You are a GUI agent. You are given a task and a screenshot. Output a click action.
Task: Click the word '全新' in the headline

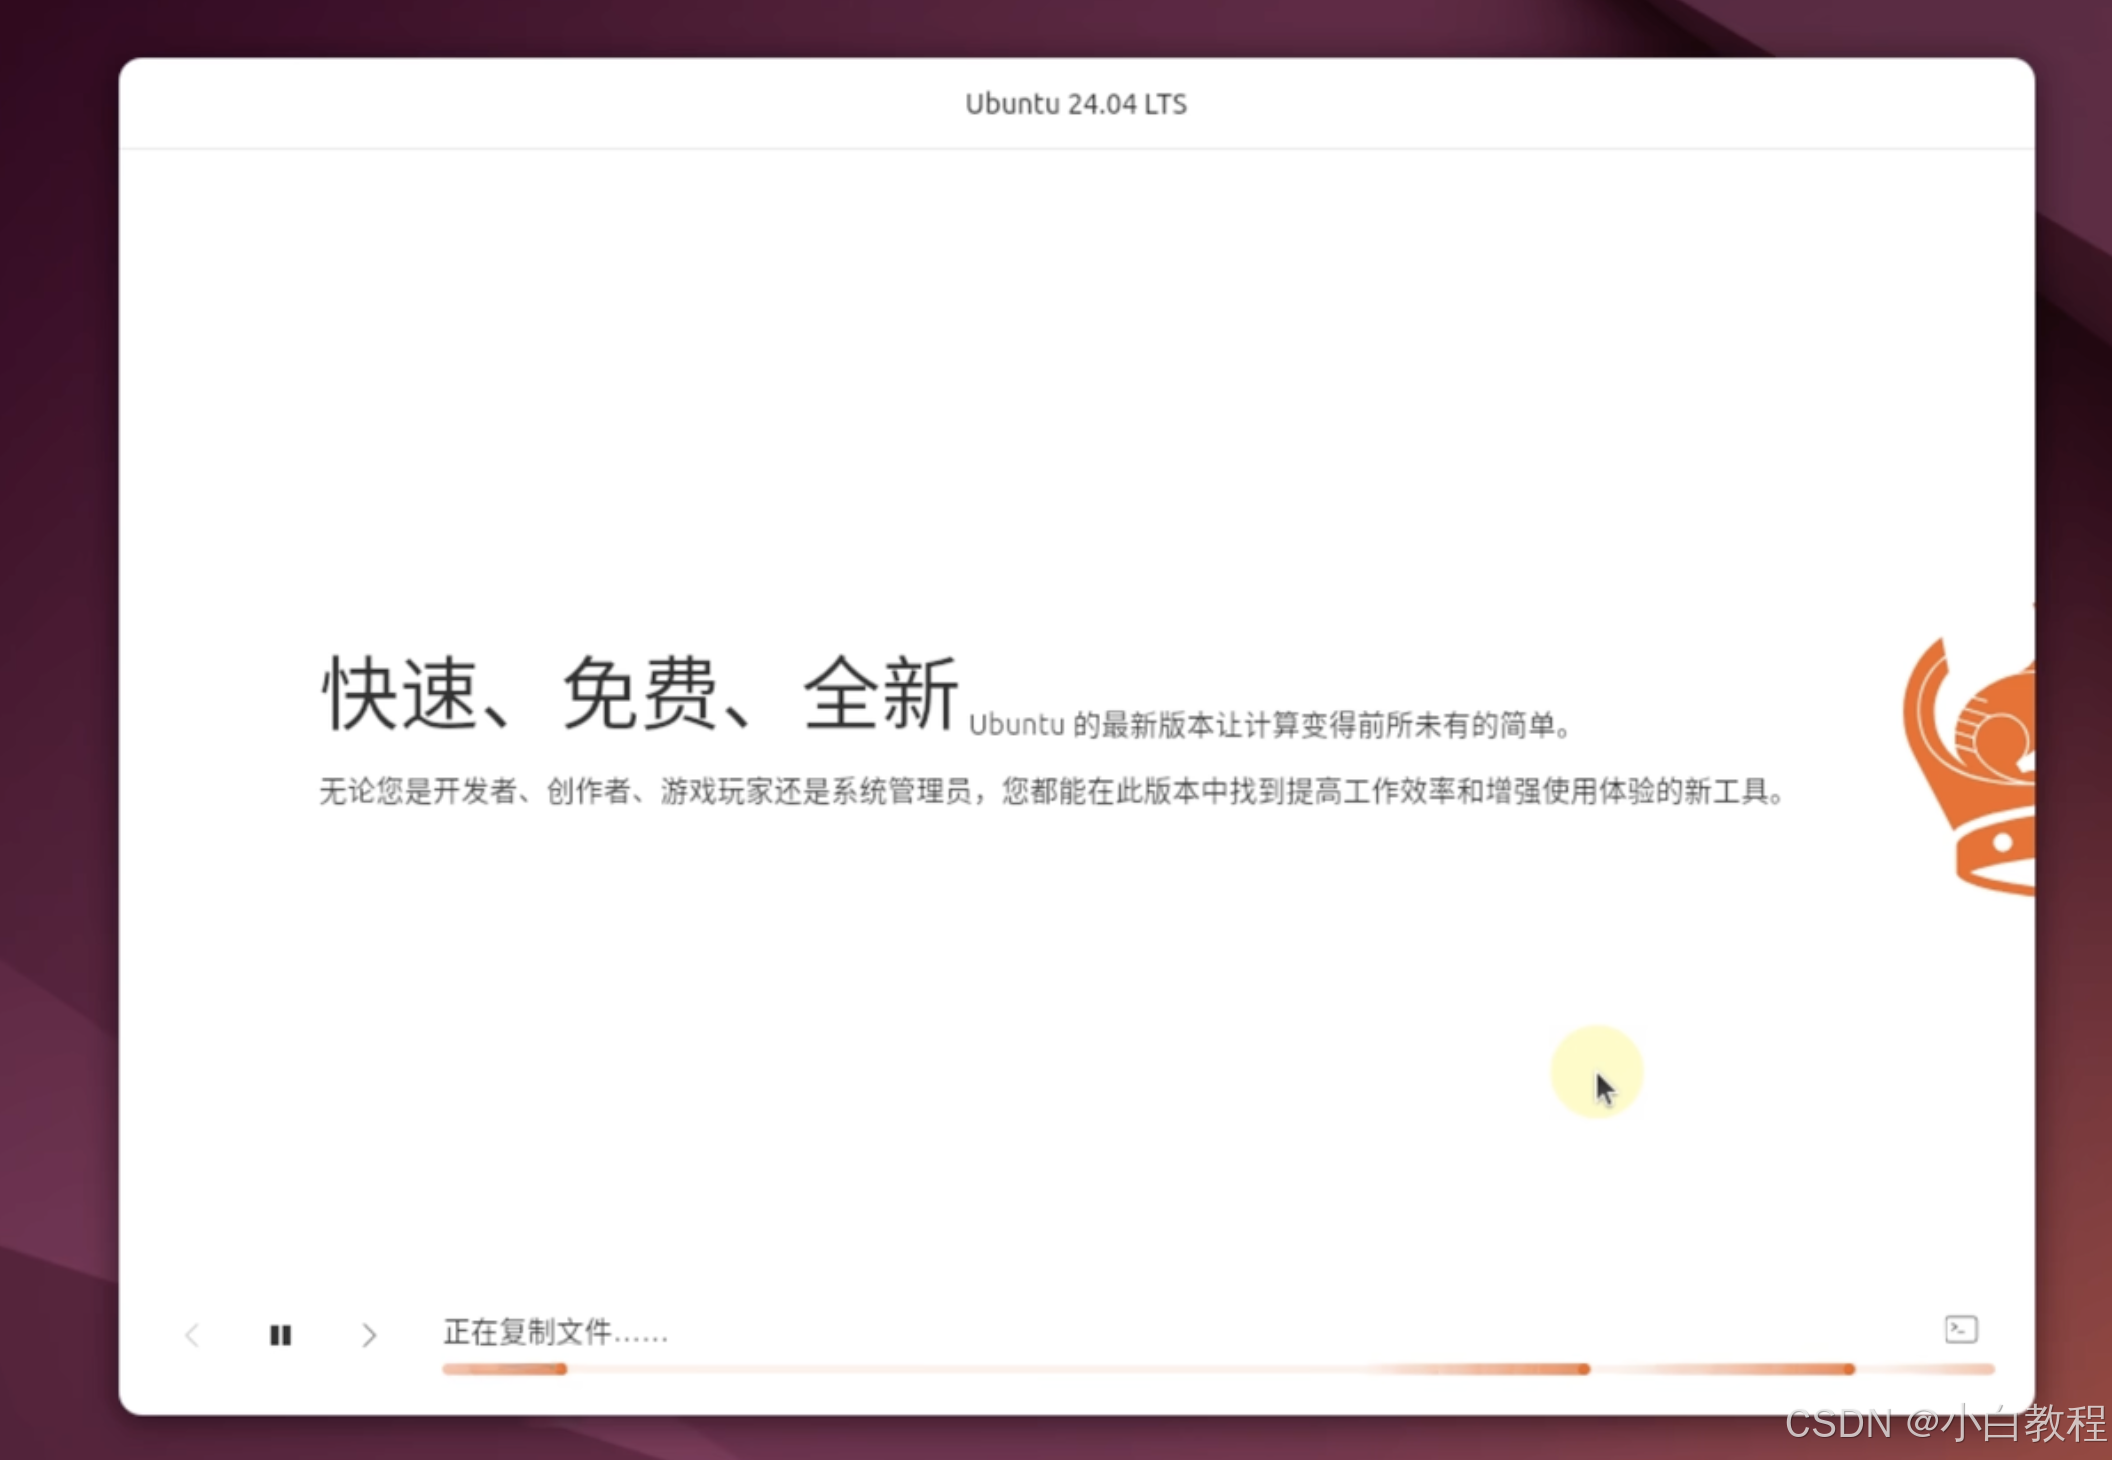coord(881,694)
